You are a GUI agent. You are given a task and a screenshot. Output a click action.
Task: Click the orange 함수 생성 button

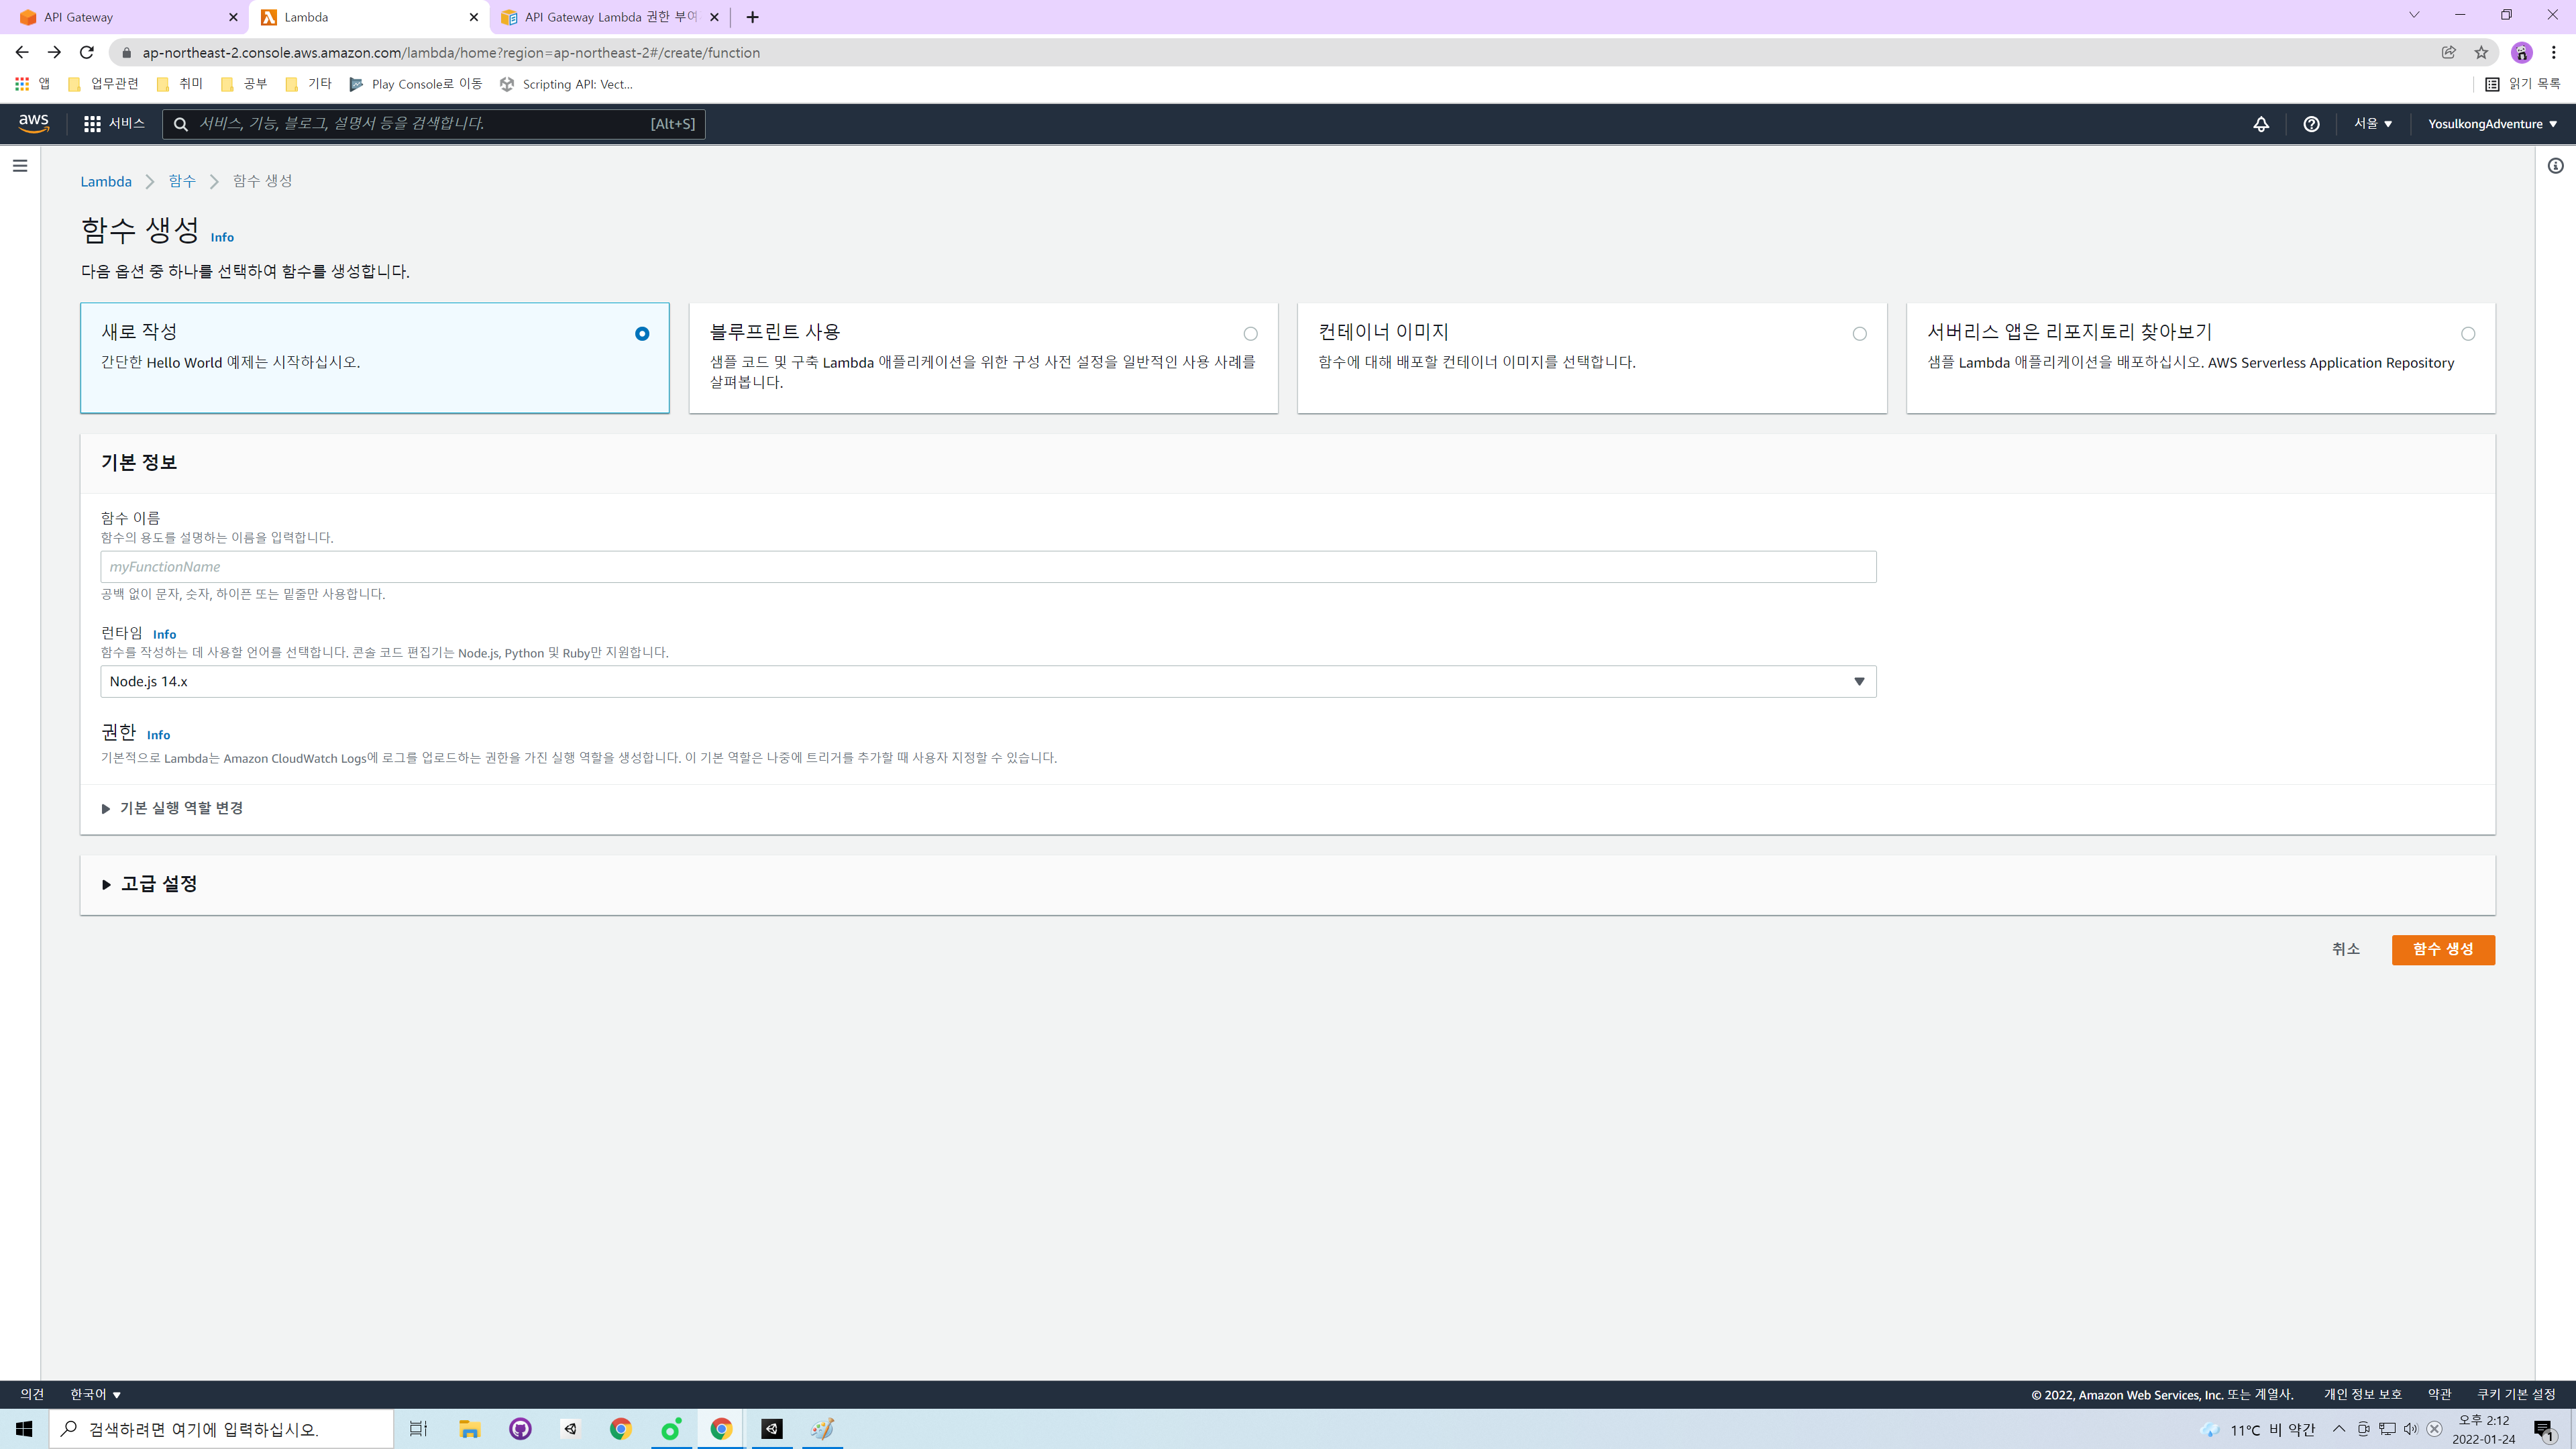pyautogui.click(x=2443, y=950)
